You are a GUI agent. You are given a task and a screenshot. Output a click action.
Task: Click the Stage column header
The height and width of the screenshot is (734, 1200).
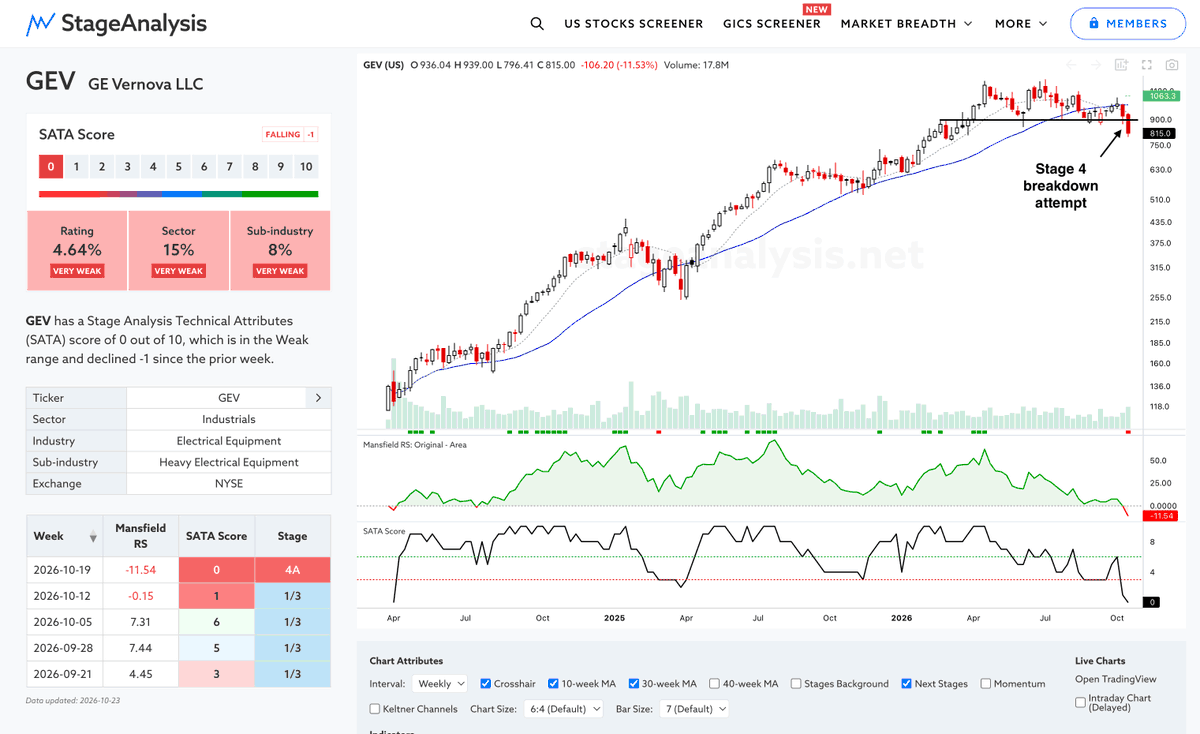coord(293,536)
